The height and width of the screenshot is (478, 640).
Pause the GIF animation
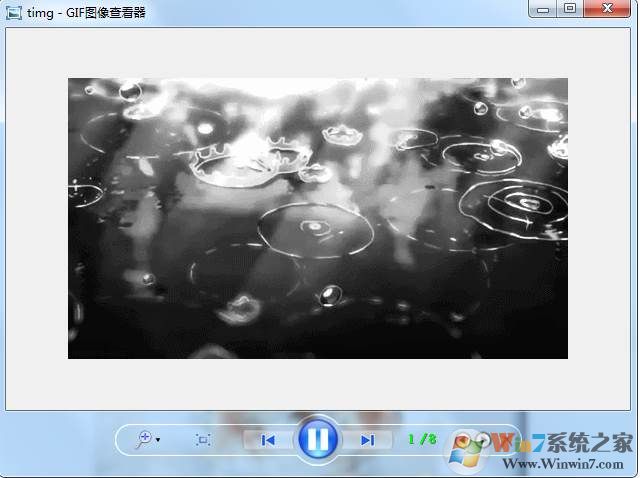pyautogui.click(x=317, y=439)
